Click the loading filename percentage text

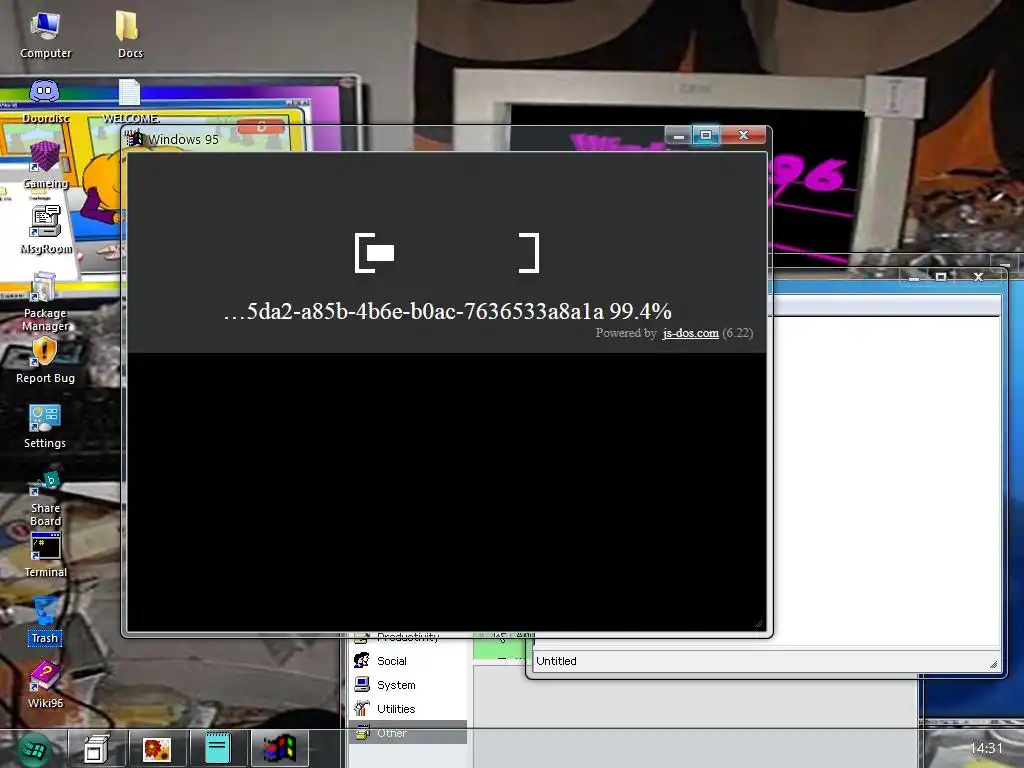[x=447, y=312]
